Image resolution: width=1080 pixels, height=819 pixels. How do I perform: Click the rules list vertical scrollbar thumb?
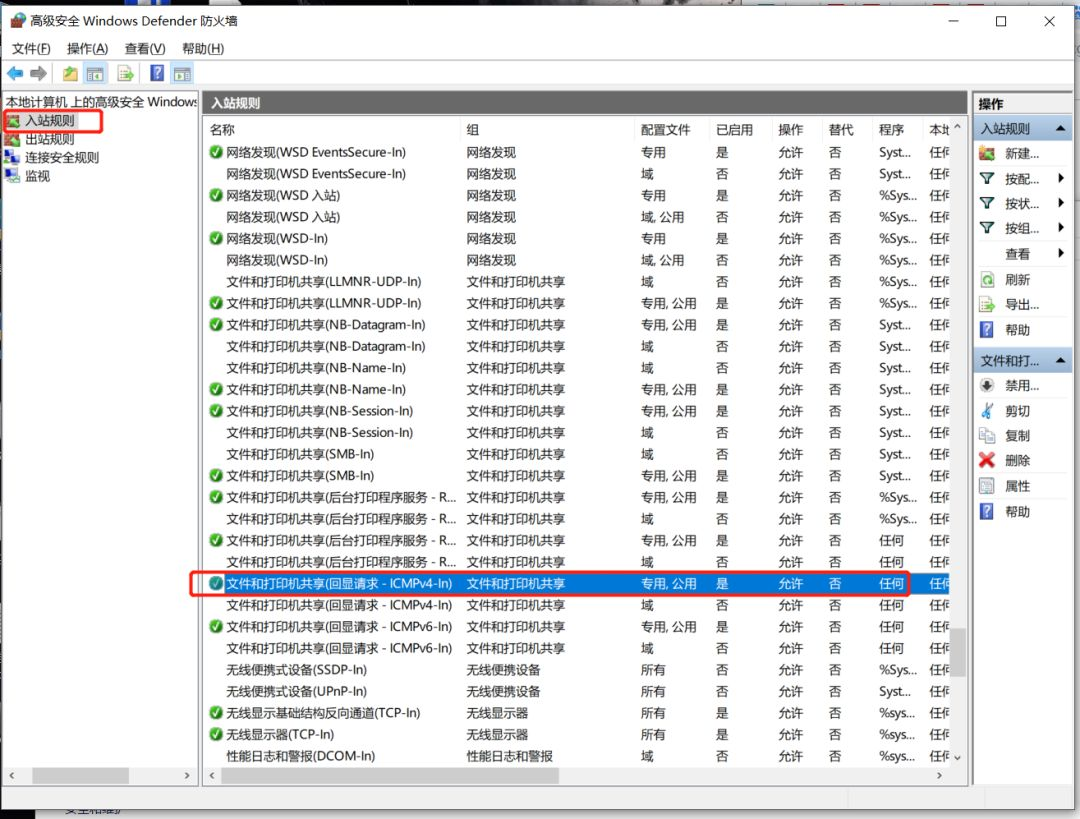pos(957,652)
